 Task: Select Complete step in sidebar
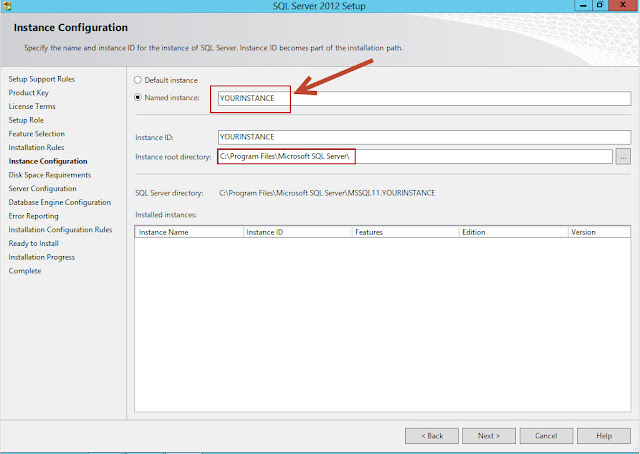click(25, 271)
